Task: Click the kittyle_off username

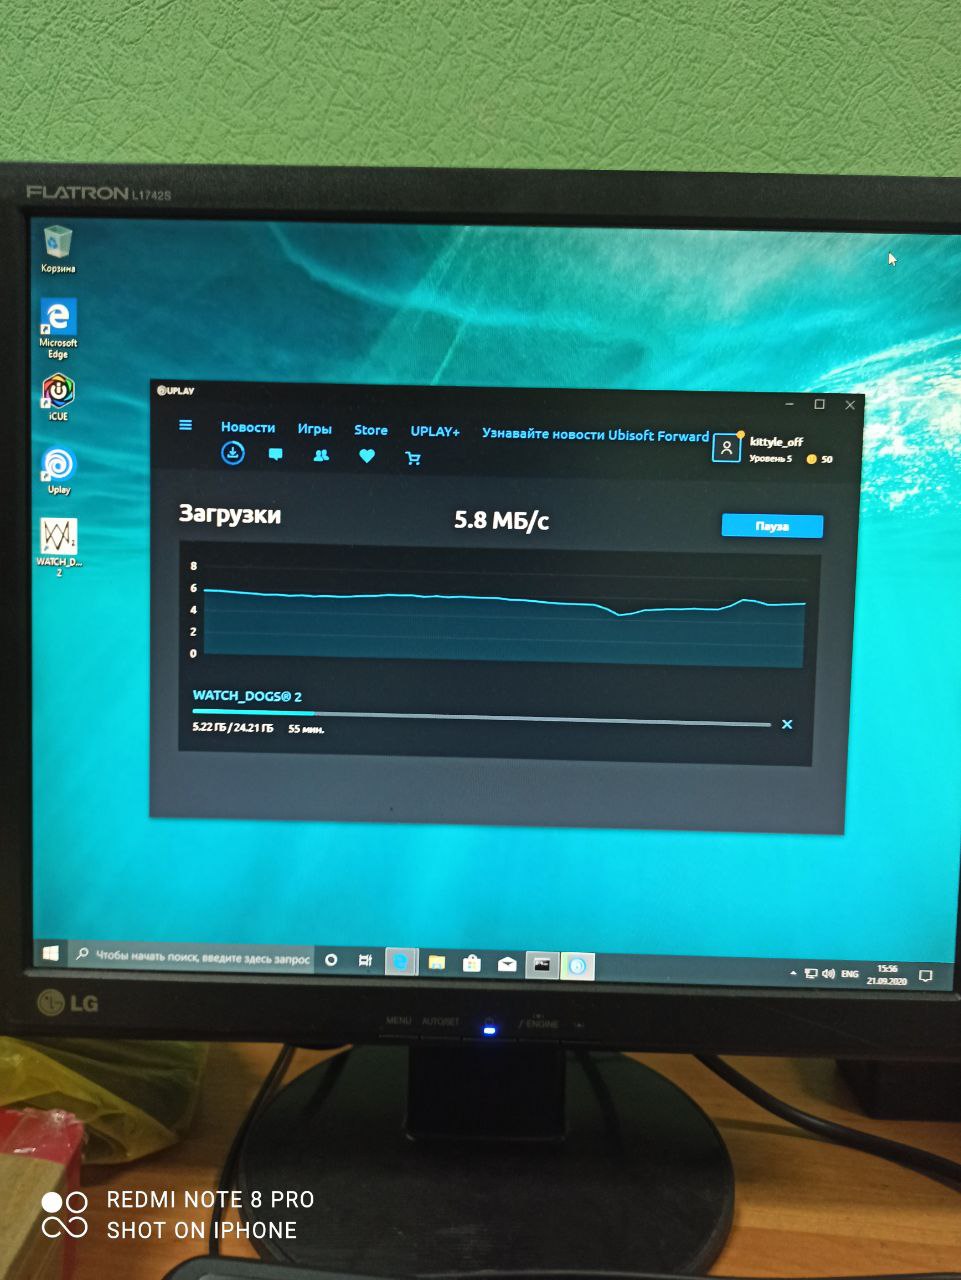Action: (776, 441)
